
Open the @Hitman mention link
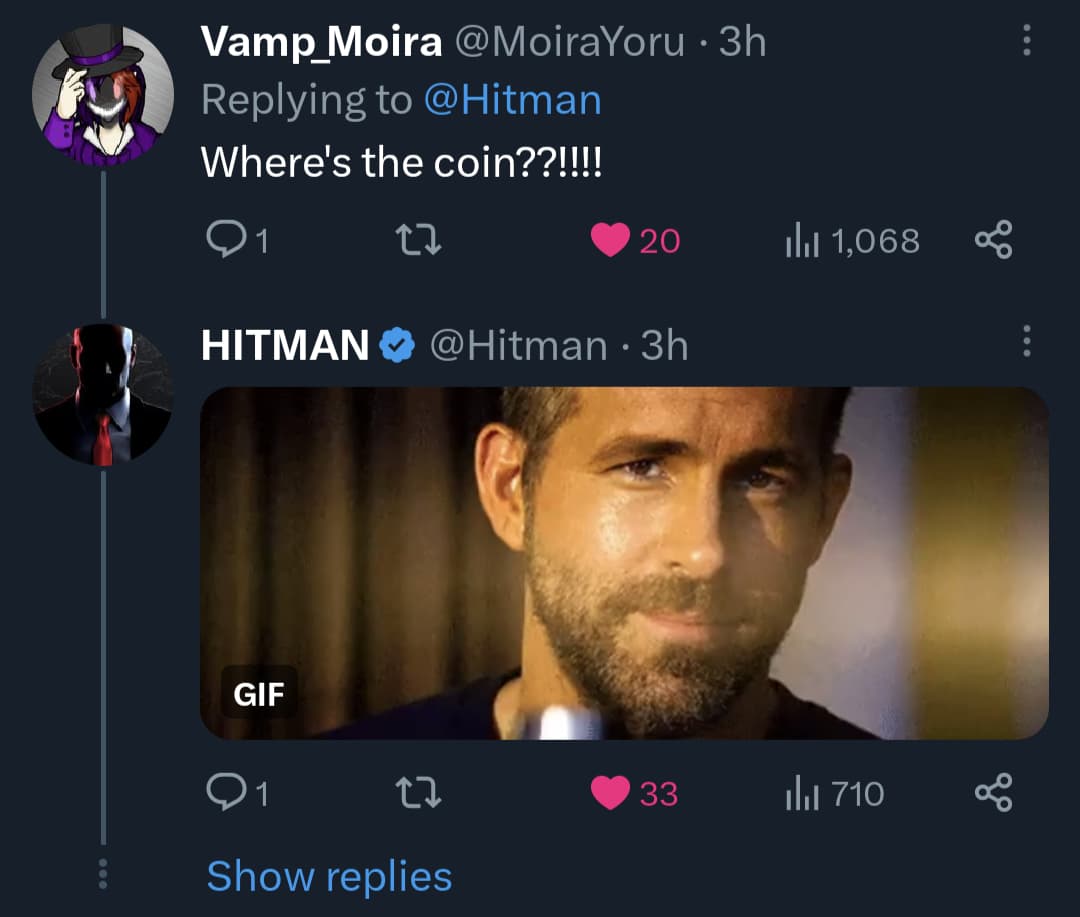click(513, 100)
